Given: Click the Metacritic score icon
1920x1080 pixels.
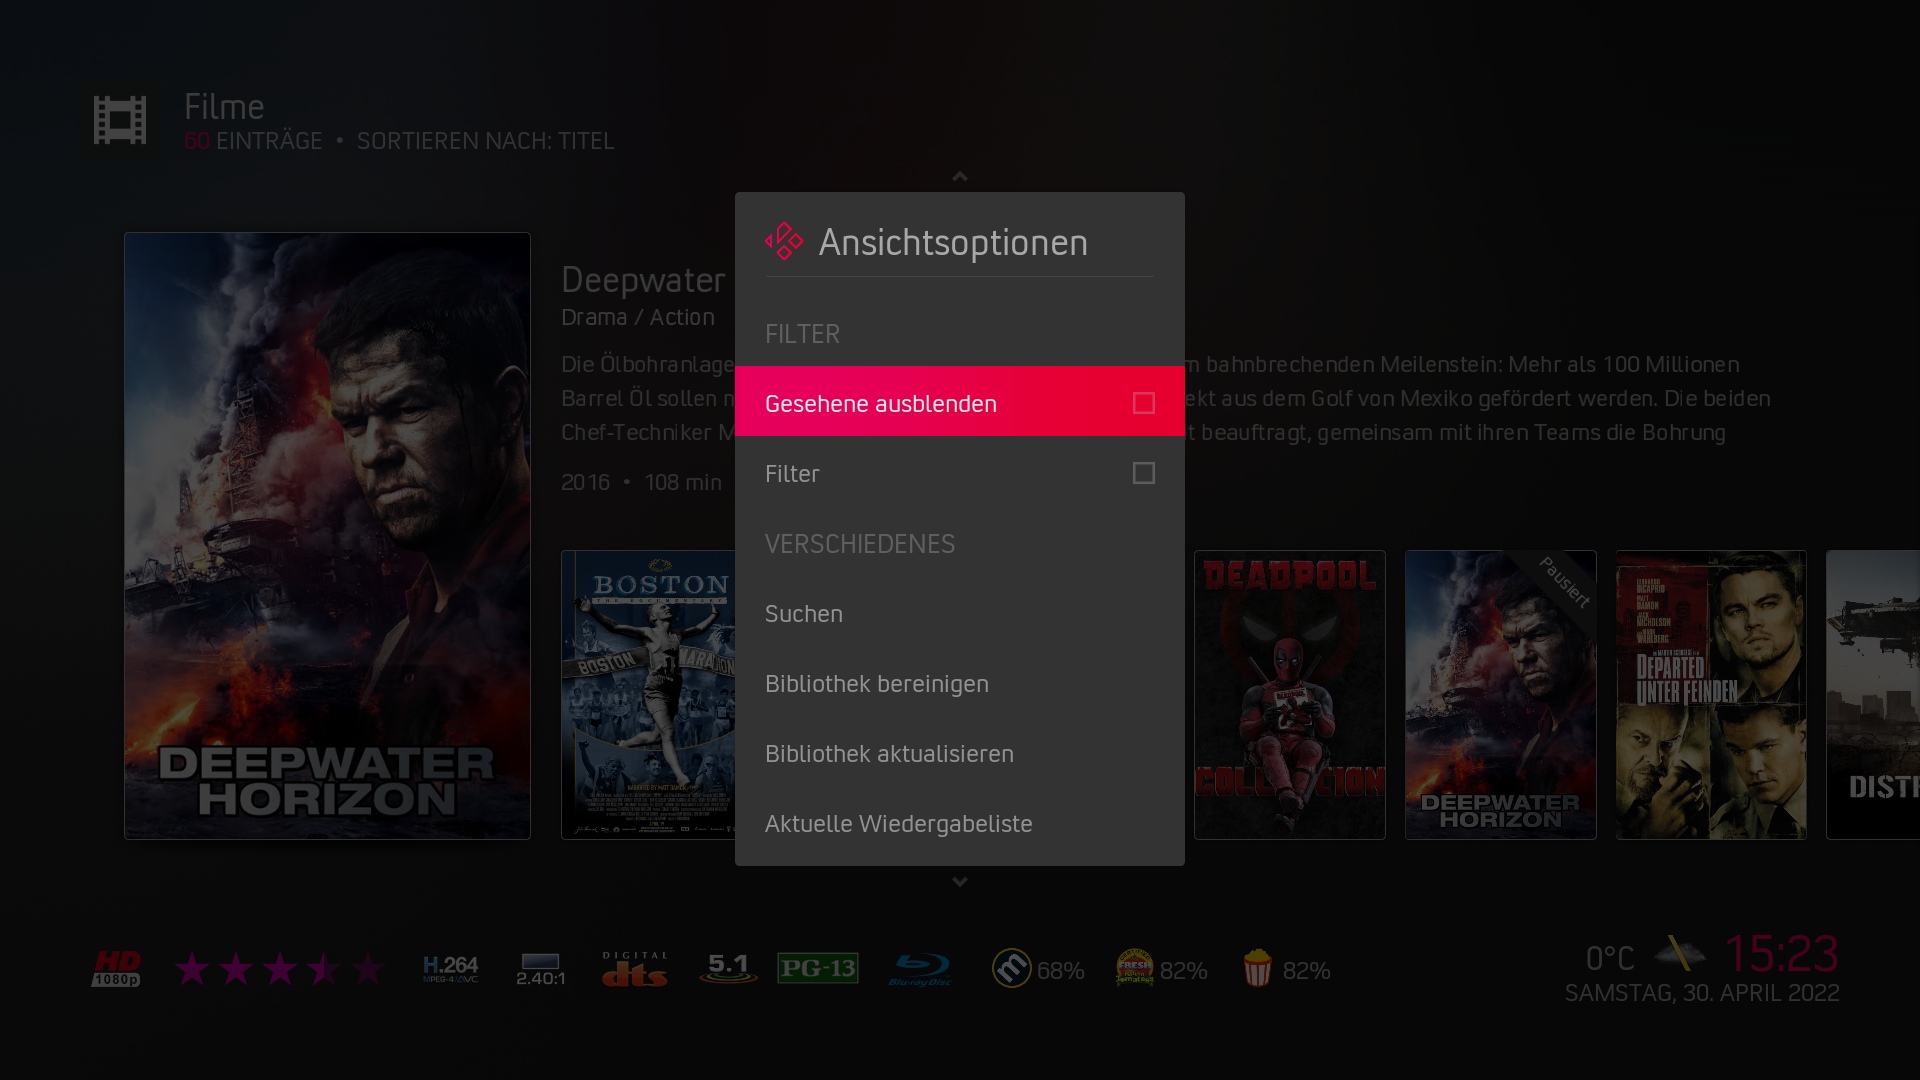Looking at the screenshot, I should point(1011,968).
